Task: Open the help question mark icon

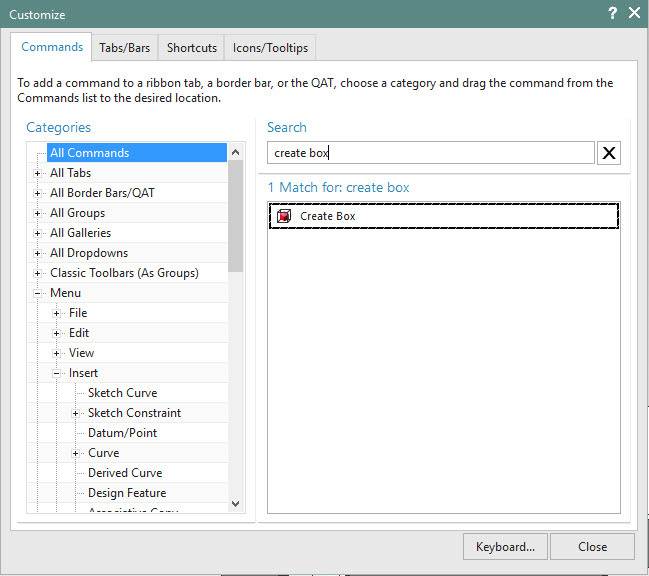Action: point(613,13)
